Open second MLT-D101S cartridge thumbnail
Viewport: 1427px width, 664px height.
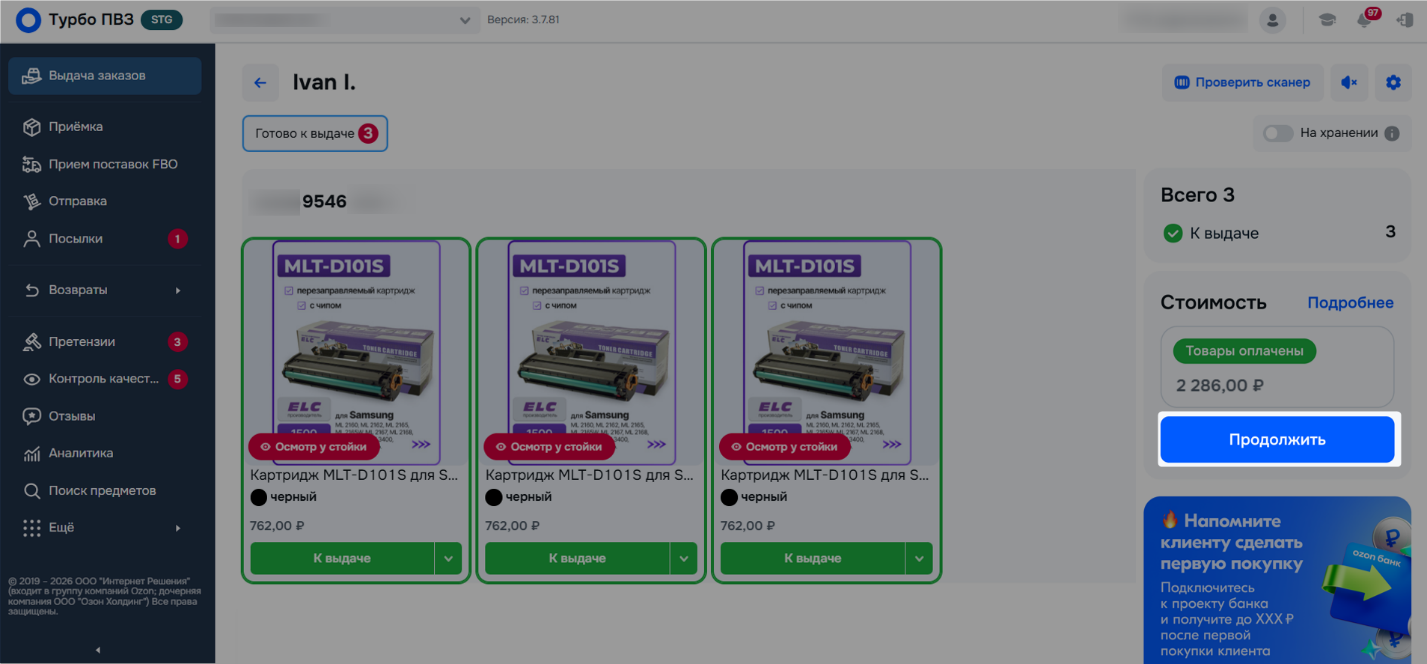point(592,352)
